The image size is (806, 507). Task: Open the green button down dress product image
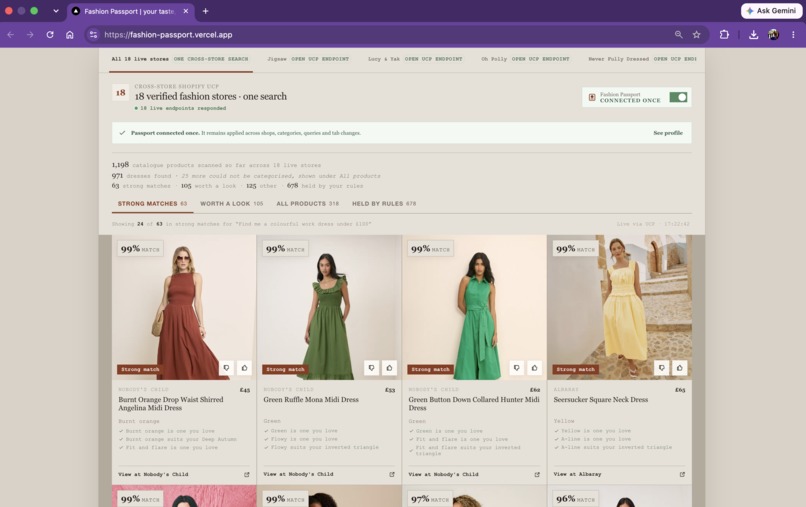point(474,307)
